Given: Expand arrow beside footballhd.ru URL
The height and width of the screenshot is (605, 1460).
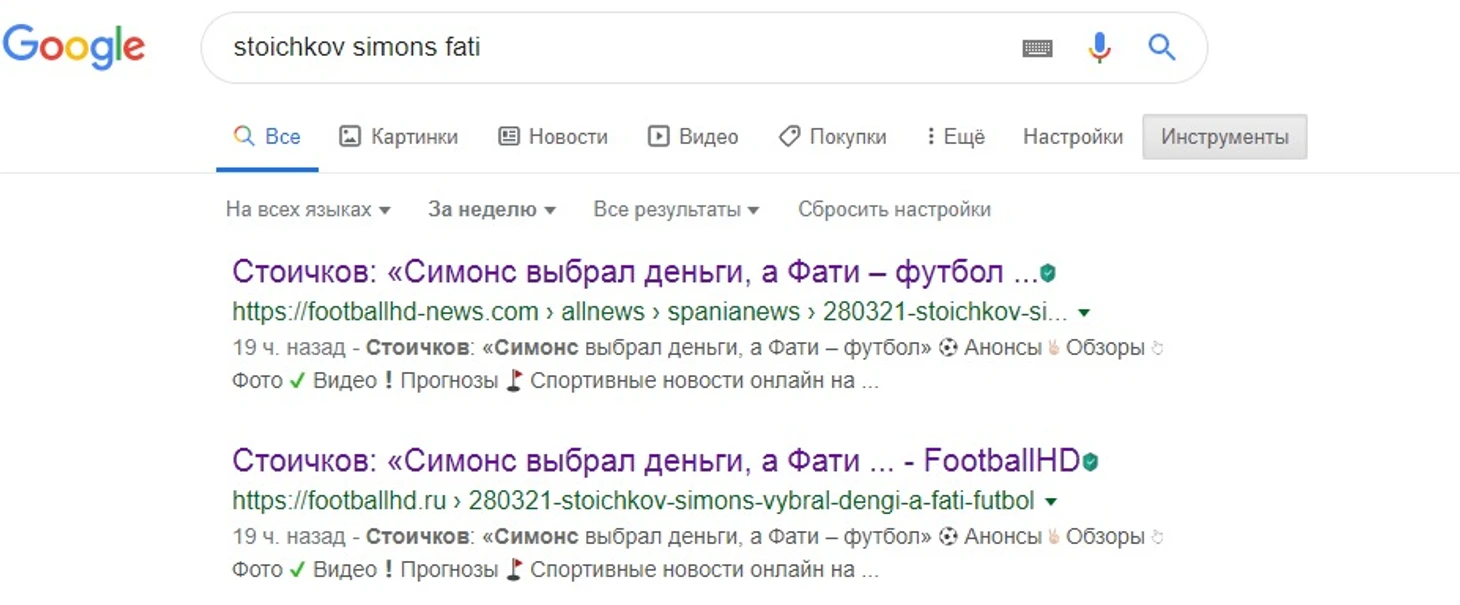Looking at the screenshot, I should (x=1051, y=501).
